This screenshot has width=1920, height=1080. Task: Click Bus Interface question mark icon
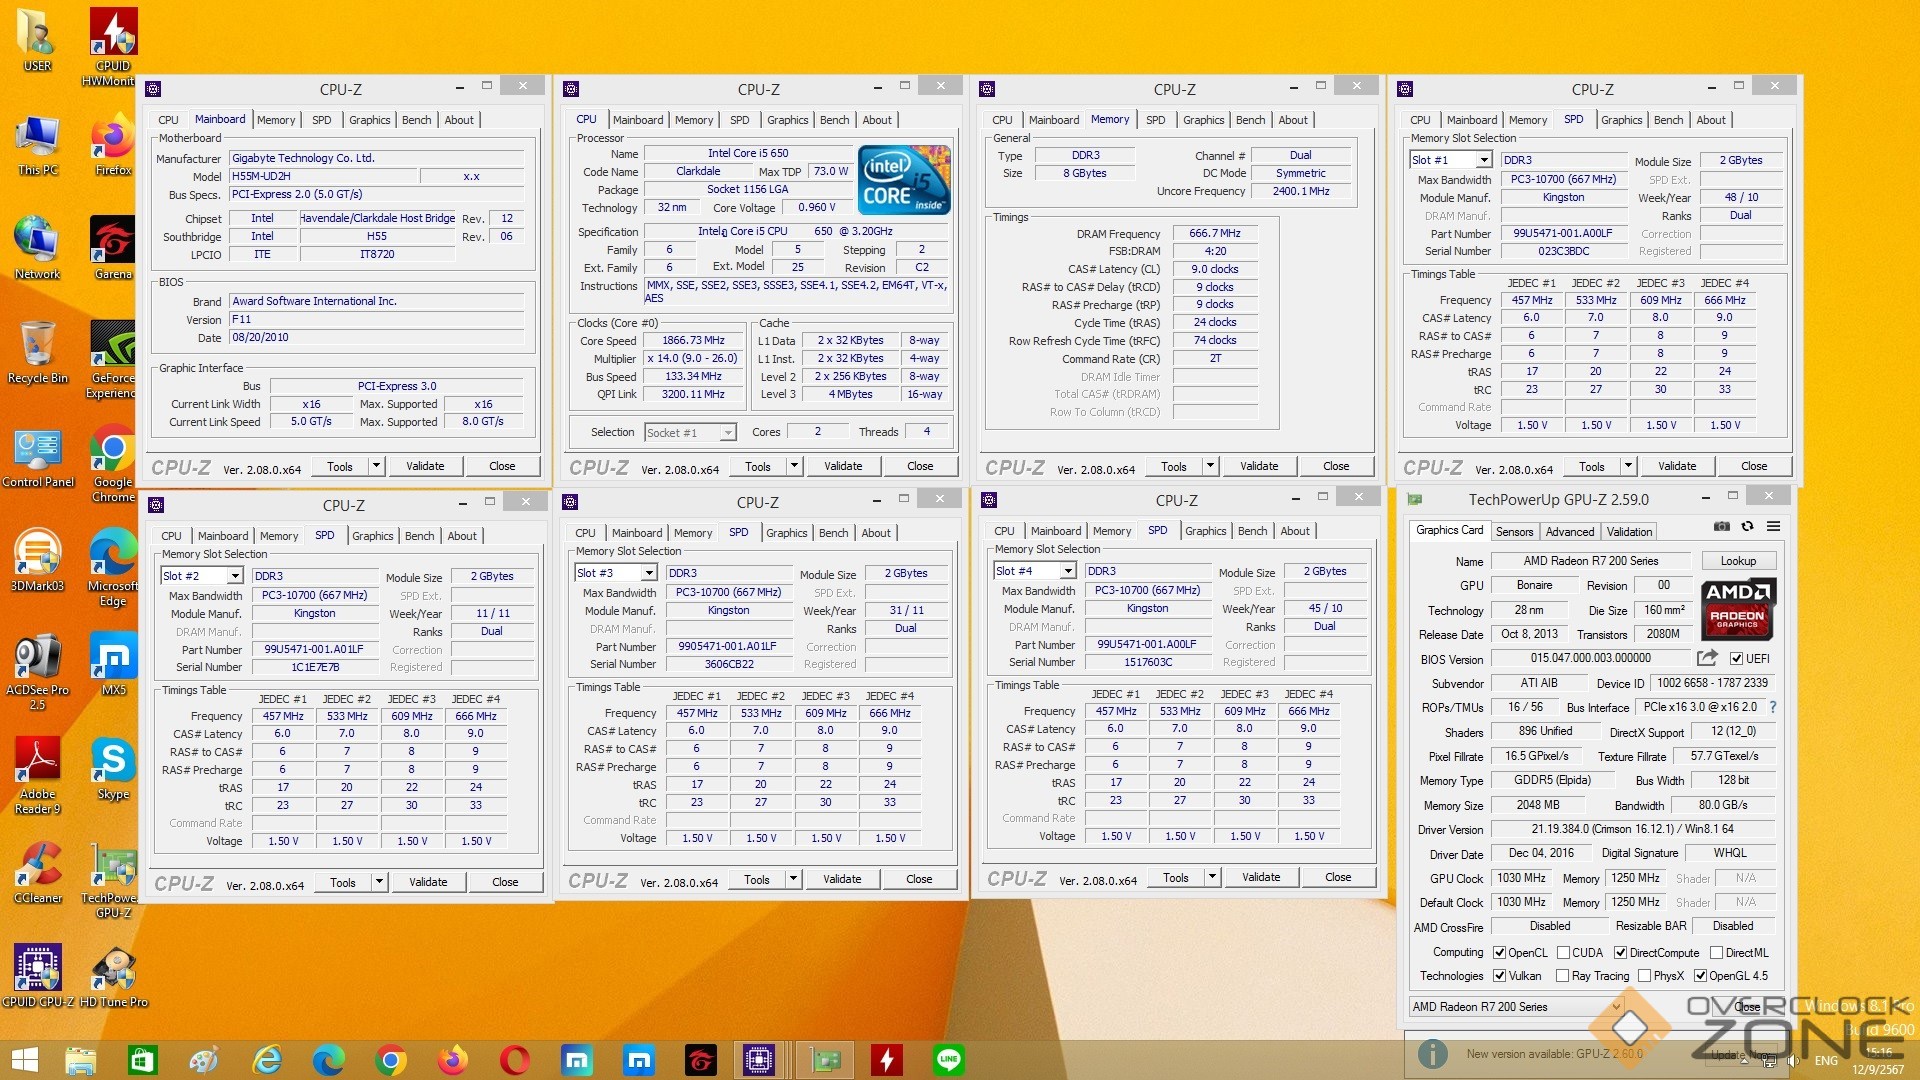pos(1773,707)
